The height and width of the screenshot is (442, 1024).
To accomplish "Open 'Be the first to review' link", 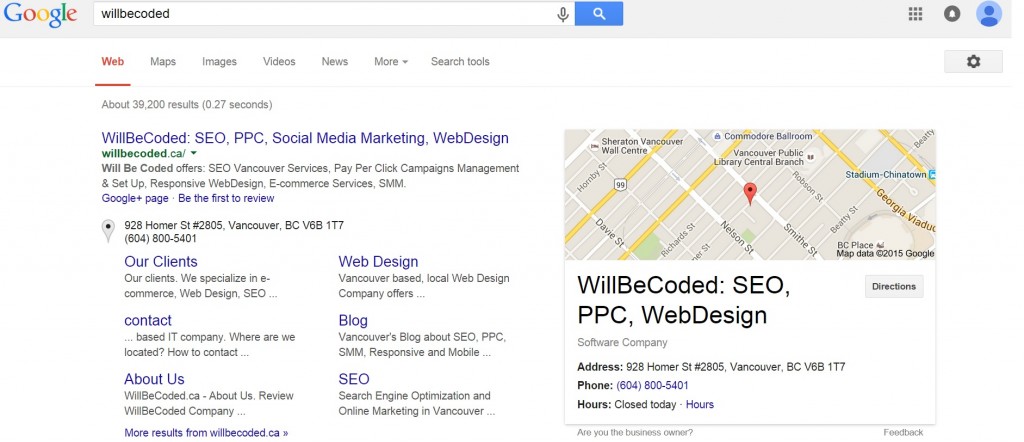I will click(x=226, y=198).
